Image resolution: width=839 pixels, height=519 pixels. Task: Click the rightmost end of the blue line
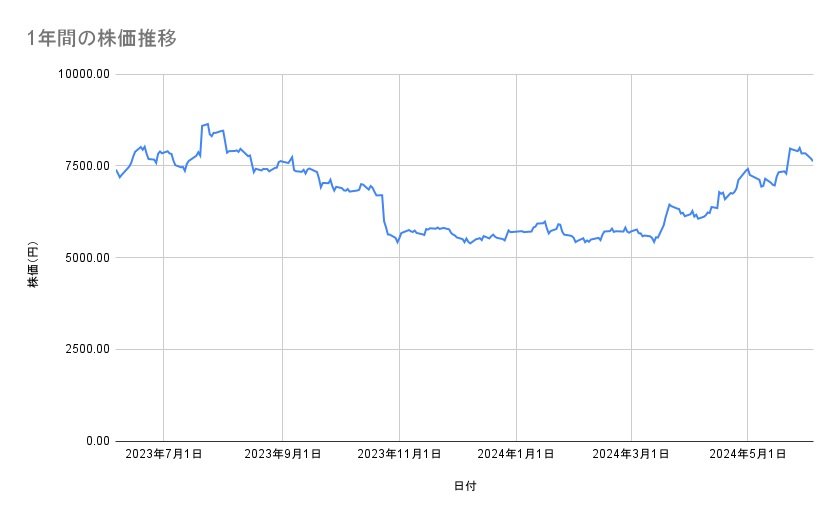[812, 160]
